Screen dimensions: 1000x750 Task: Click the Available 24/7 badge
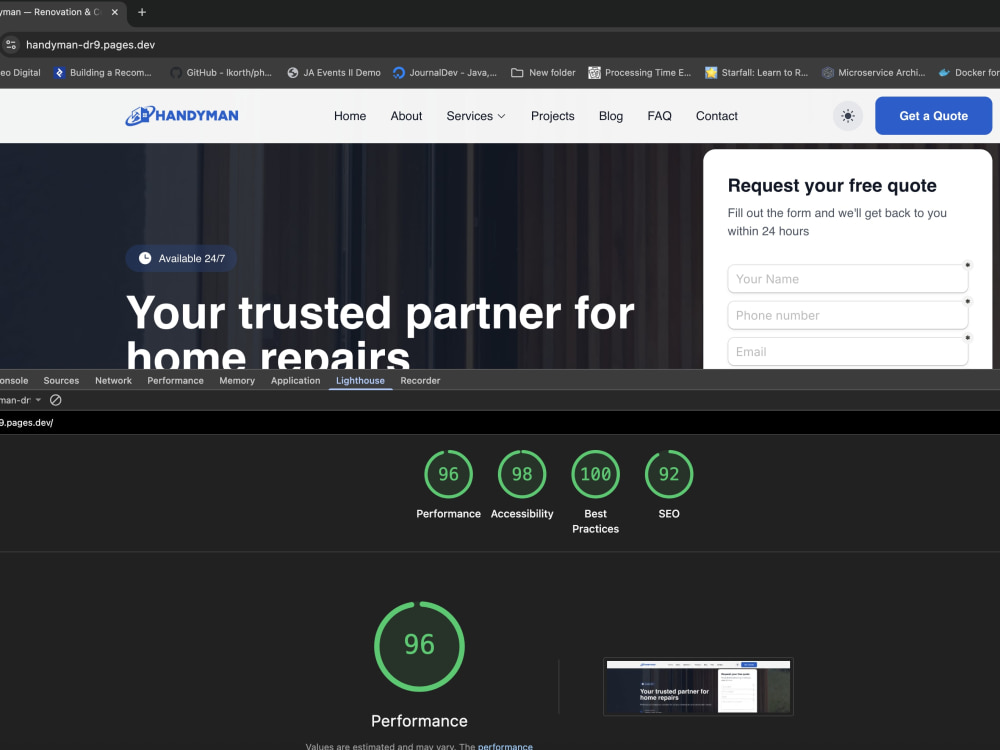pos(181,258)
